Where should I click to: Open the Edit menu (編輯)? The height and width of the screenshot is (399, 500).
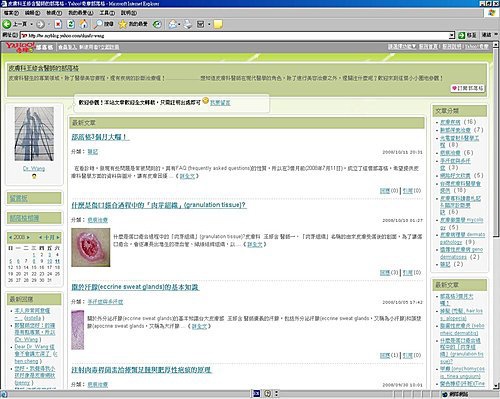click(x=32, y=13)
